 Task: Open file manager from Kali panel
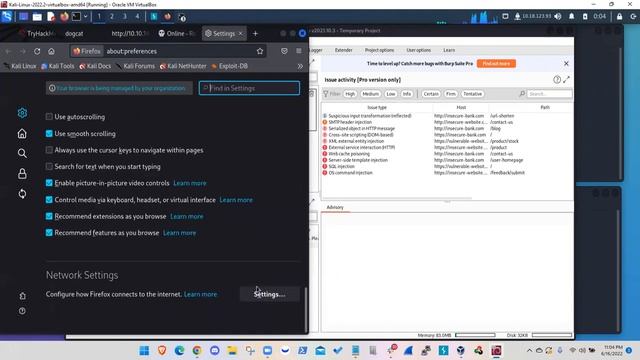[37, 17]
